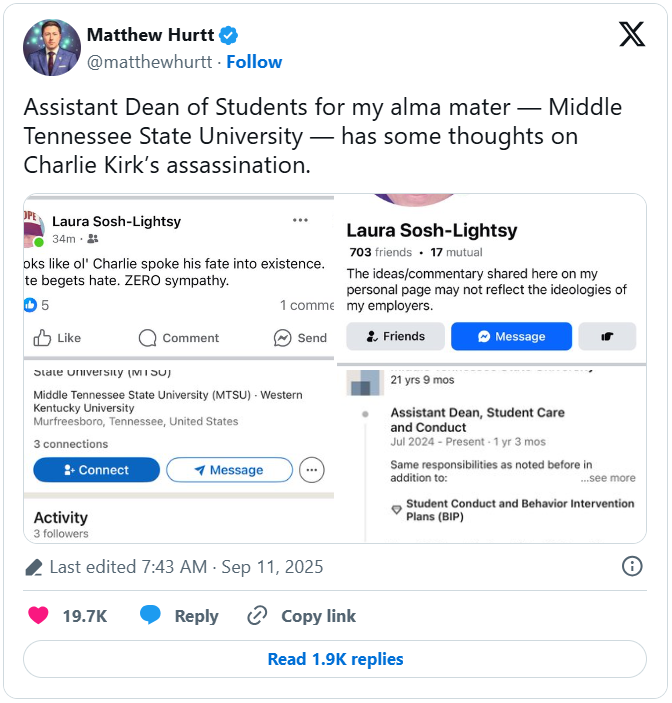This screenshot has height=703, width=672.
Task: Click the outlined LinkedIn Message button
Action: (229, 470)
